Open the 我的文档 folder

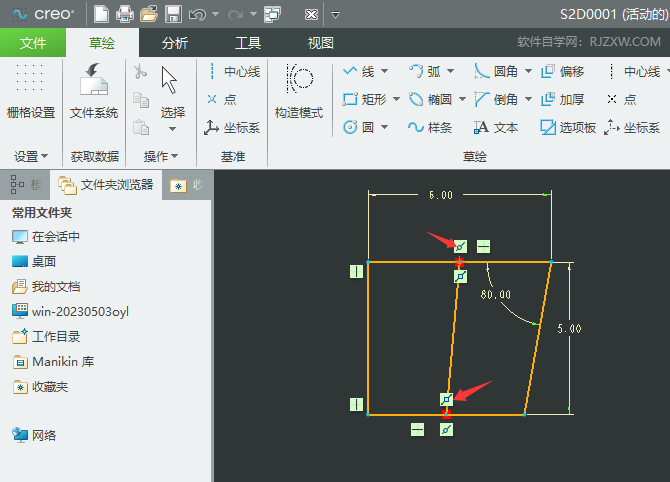tap(46, 287)
